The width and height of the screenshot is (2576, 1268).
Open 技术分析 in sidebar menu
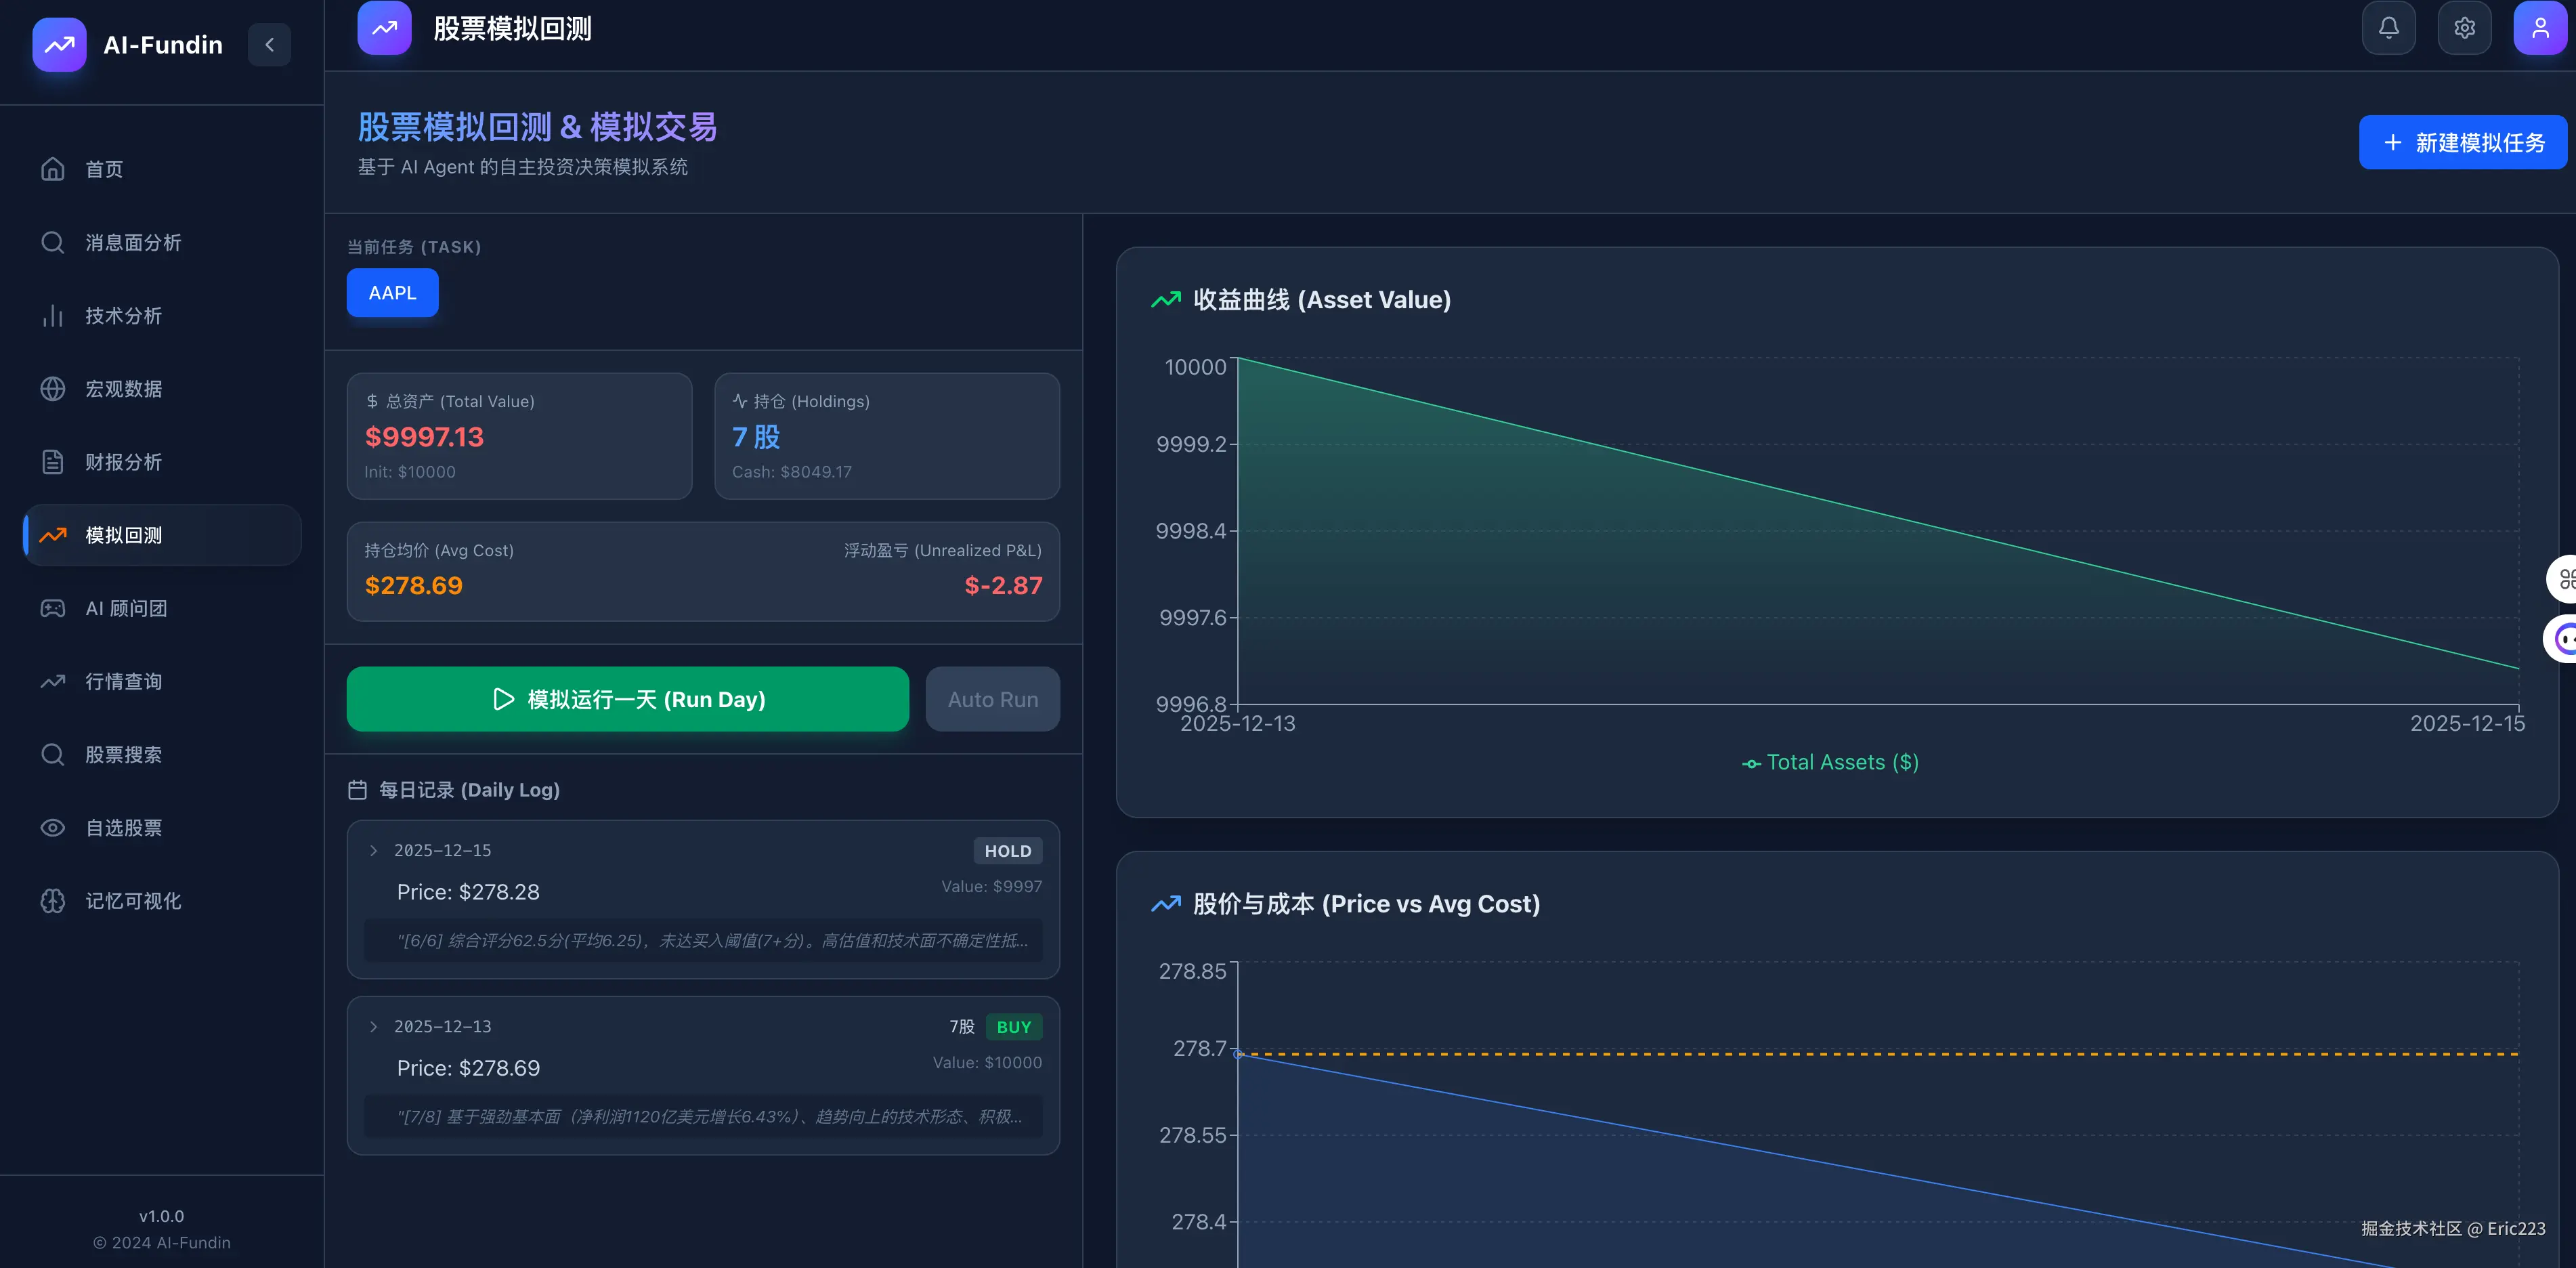point(123,316)
